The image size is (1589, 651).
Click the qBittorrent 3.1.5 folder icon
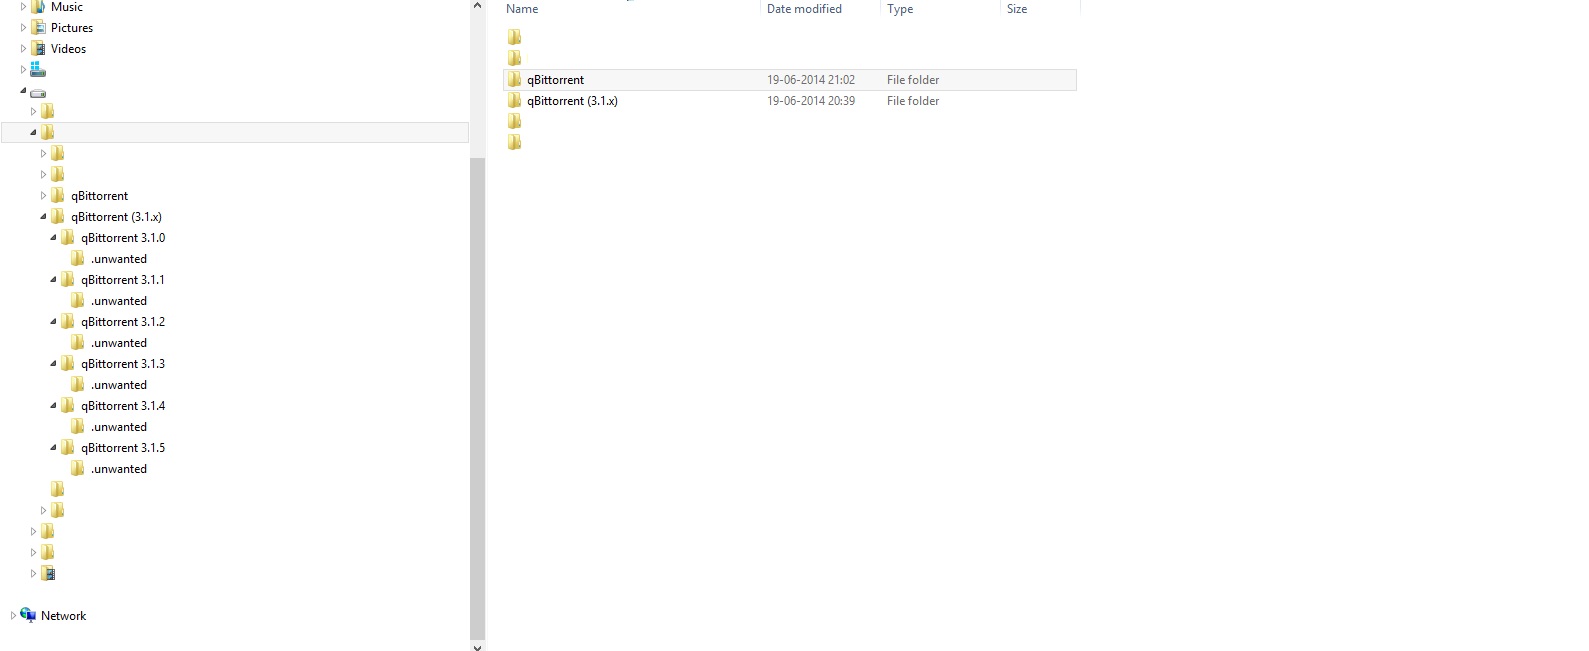point(67,448)
